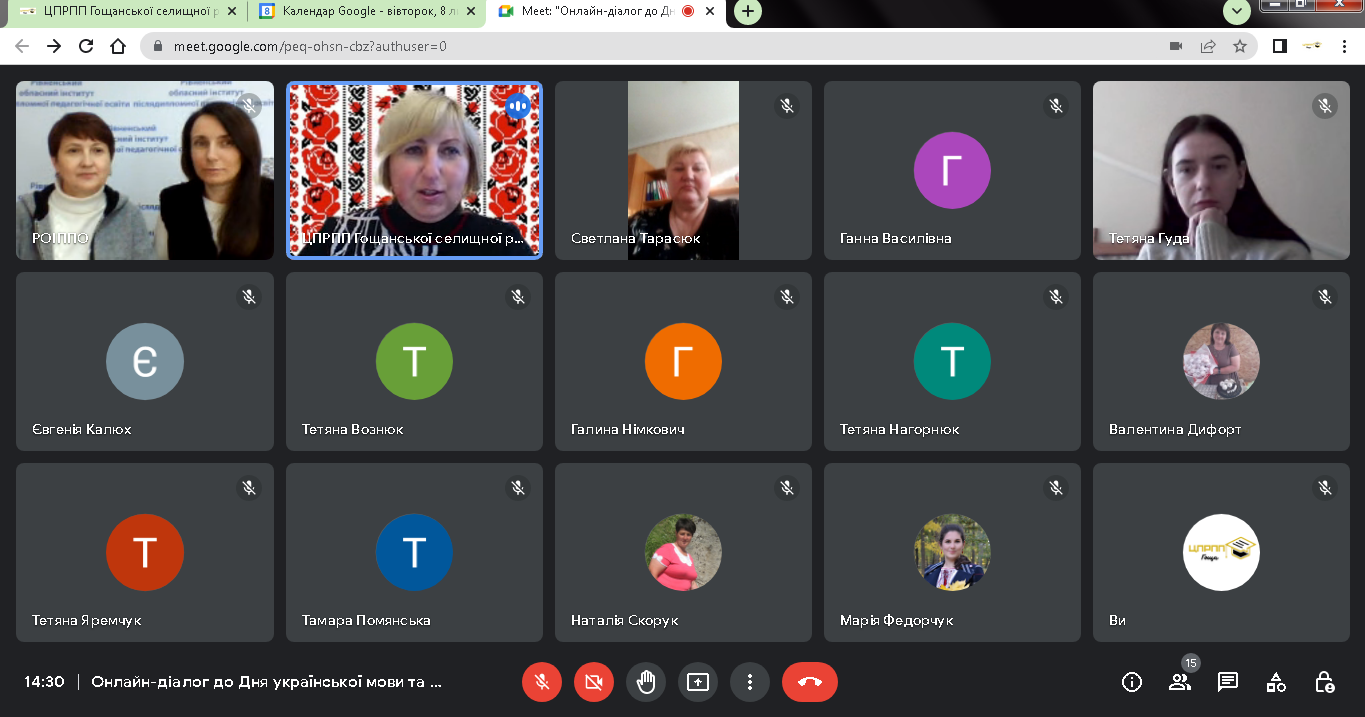
Task: Open host controls lock icon
Action: click(1324, 682)
